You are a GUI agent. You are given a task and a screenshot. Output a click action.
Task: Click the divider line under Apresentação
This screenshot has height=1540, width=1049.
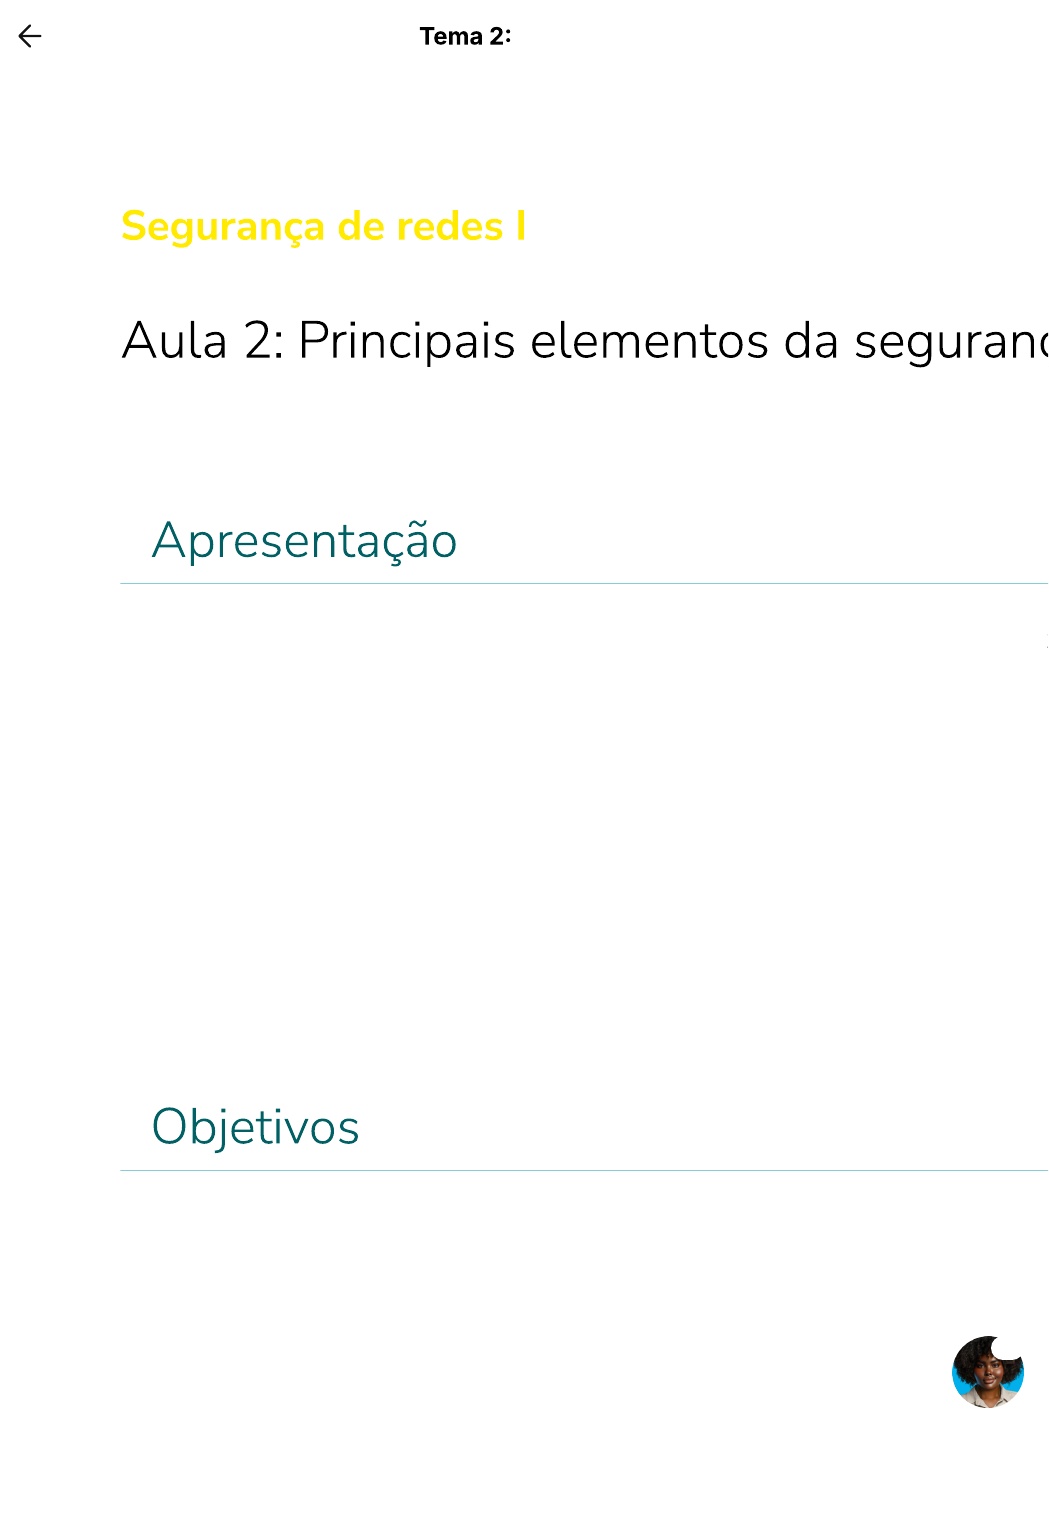[x=584, y=583]
